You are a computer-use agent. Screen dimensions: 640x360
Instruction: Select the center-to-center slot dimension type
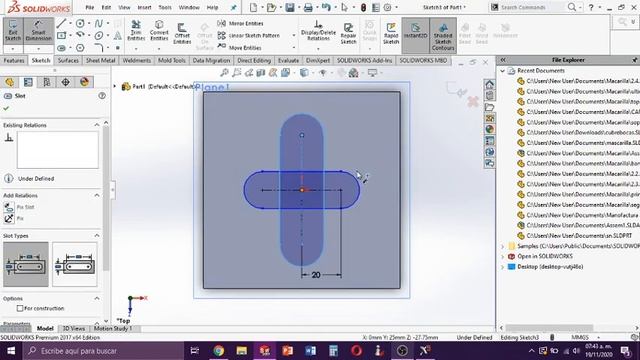click(x=26, y=264)
